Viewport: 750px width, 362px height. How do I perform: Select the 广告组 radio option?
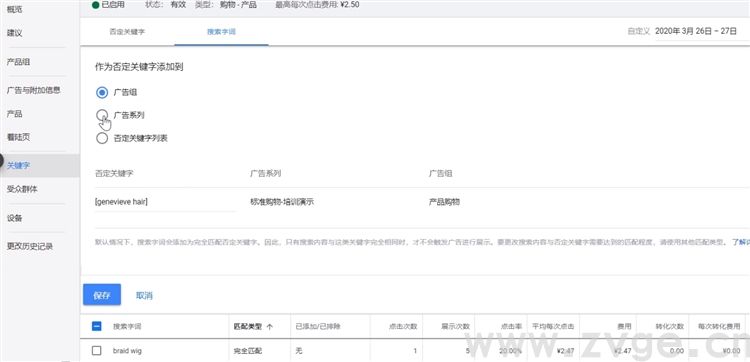pos(102,92)
